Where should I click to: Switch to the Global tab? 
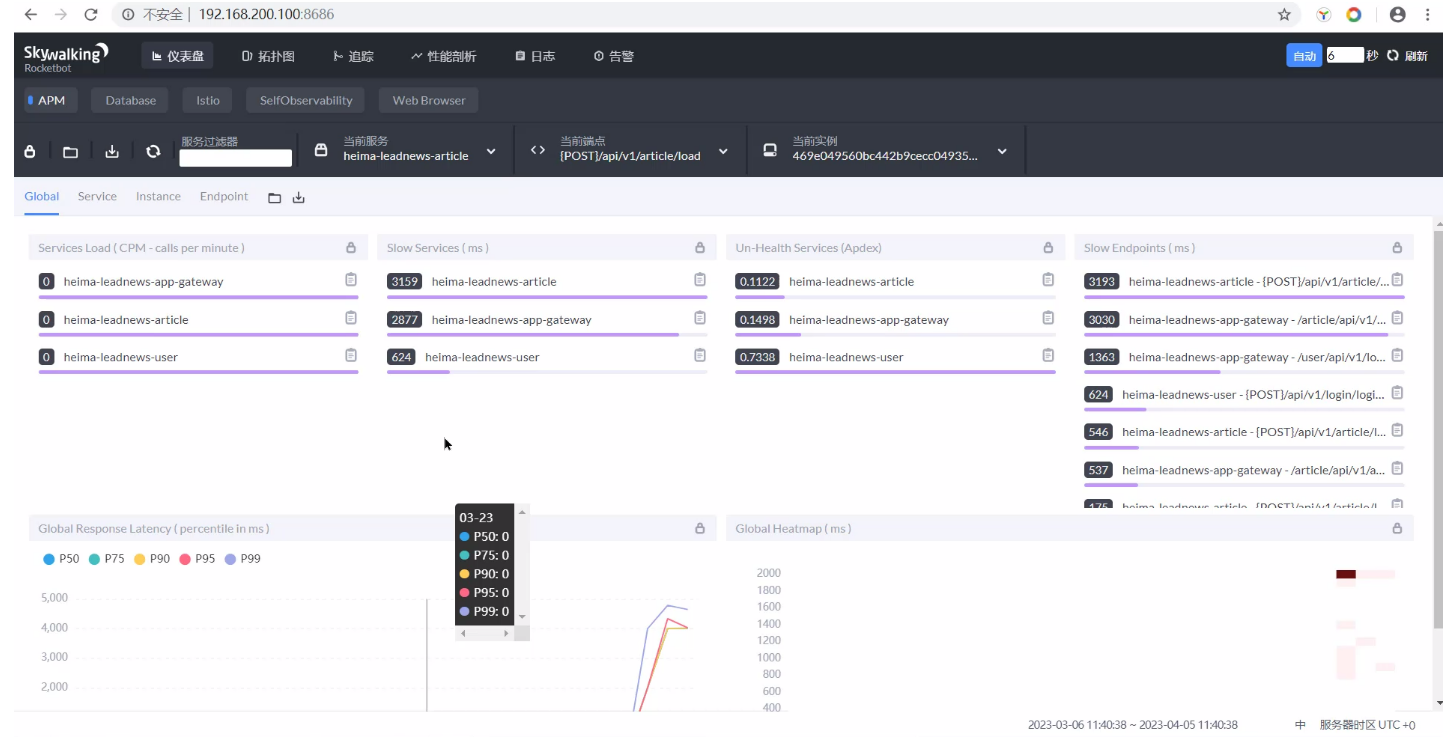(42, 196)
